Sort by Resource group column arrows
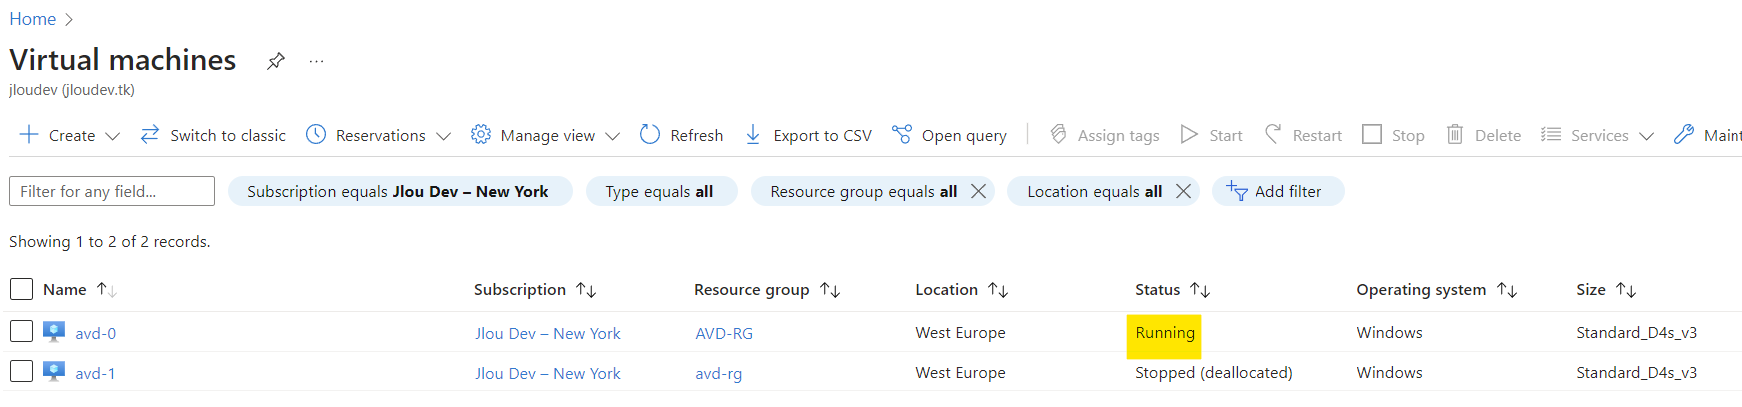 click(830, 290)
